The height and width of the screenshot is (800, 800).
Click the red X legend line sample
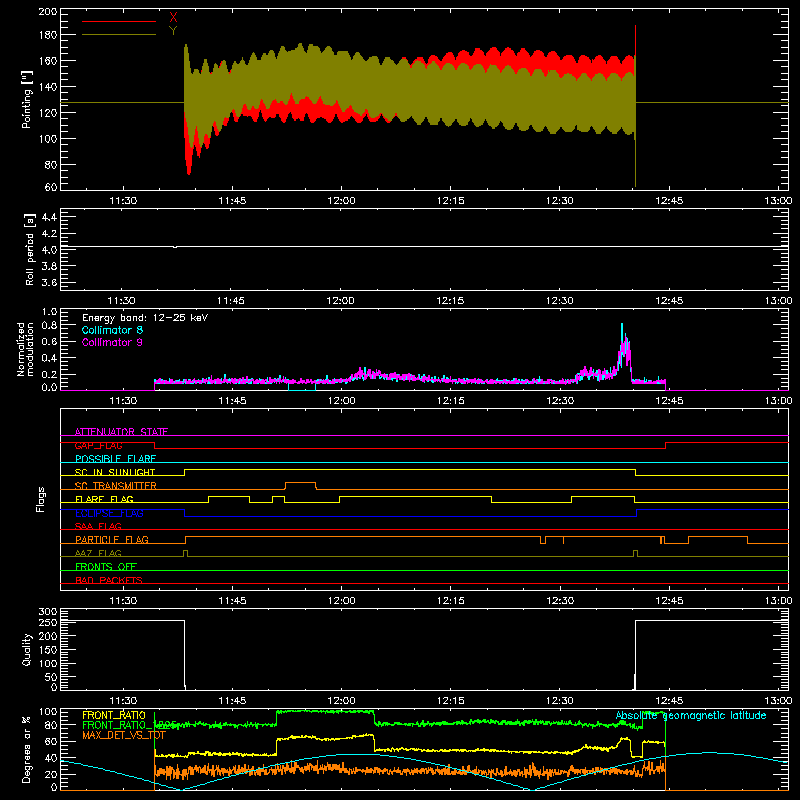click(119, 21)
